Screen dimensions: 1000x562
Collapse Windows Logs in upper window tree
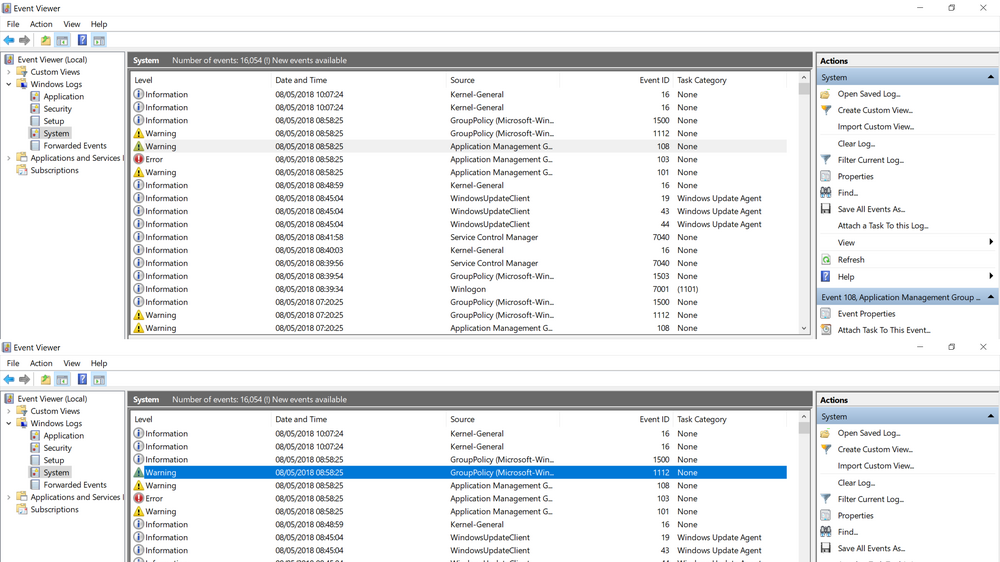click(x=9, y=84)
